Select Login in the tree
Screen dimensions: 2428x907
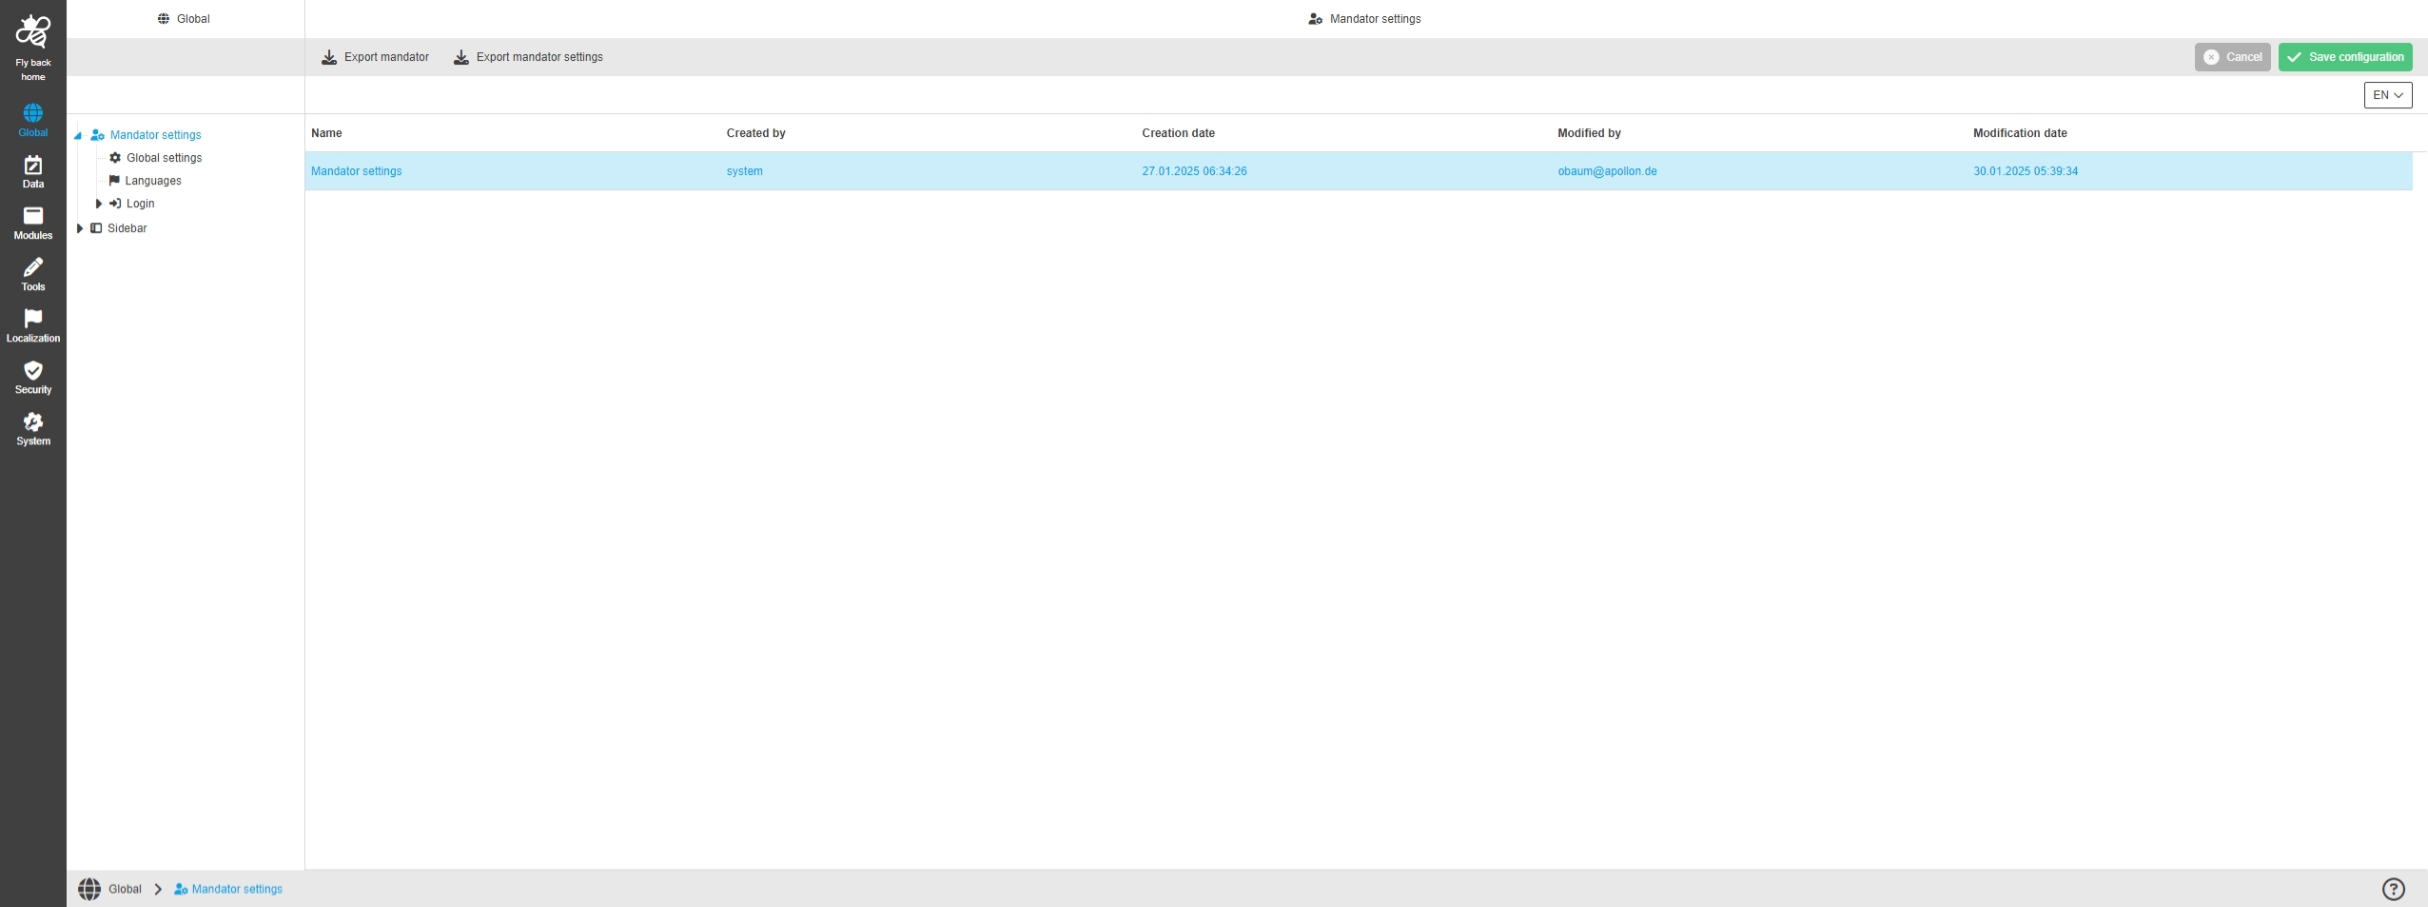click(x=140, y=204)
